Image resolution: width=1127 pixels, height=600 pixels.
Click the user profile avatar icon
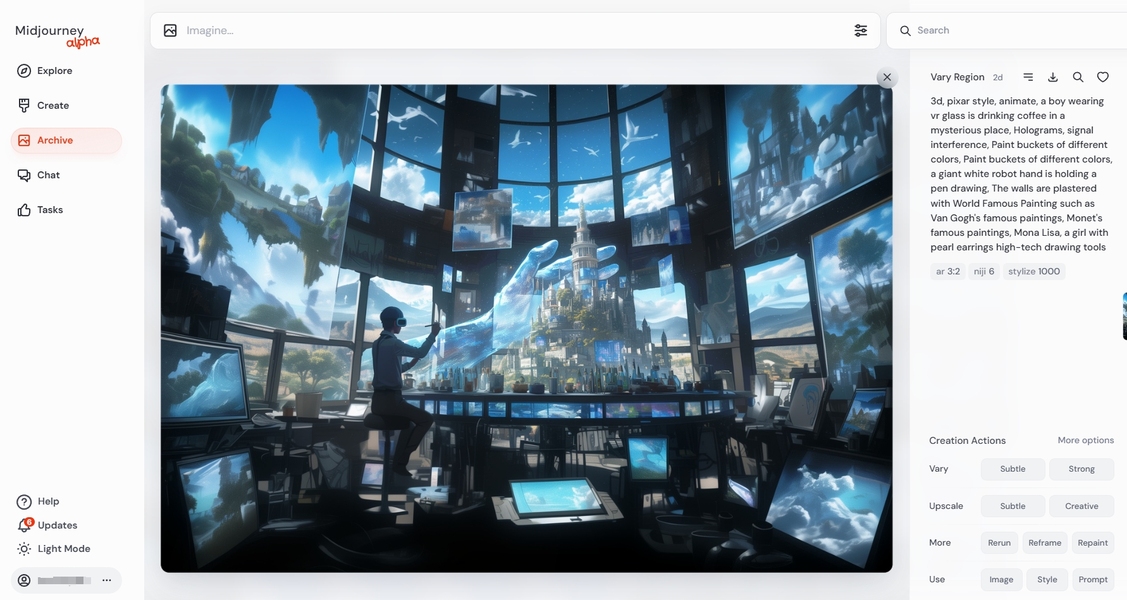click(x=24, y=580)
